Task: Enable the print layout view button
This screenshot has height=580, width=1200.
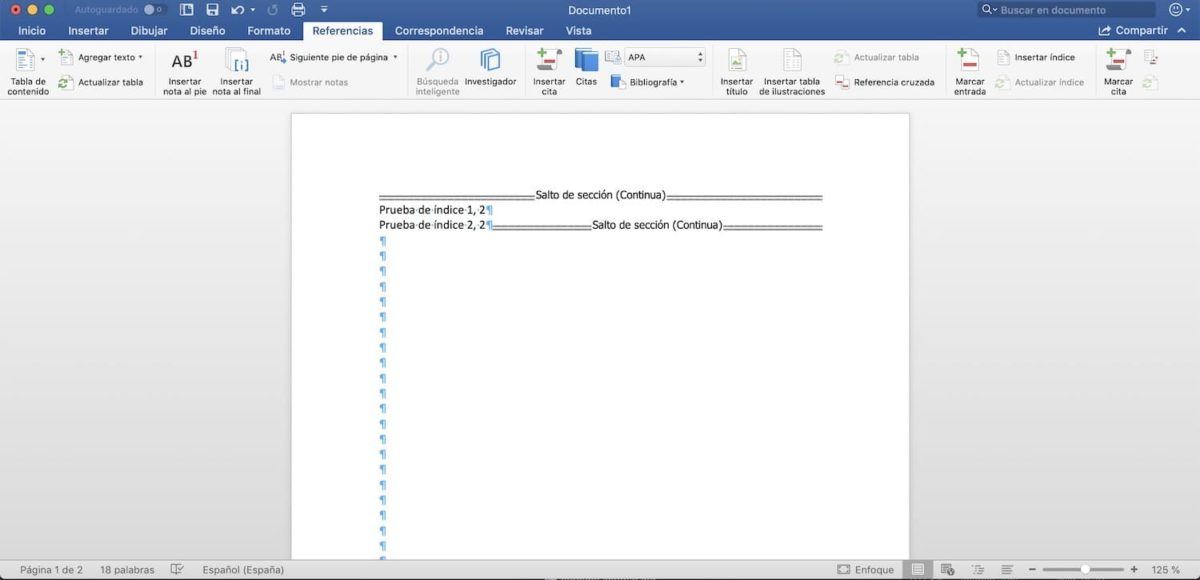Action: tap(917, 569)
